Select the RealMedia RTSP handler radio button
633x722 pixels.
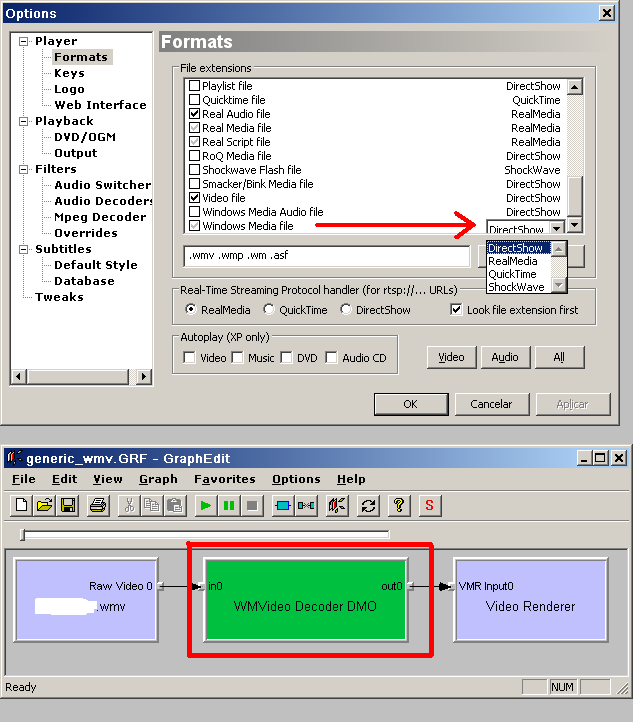191,309
